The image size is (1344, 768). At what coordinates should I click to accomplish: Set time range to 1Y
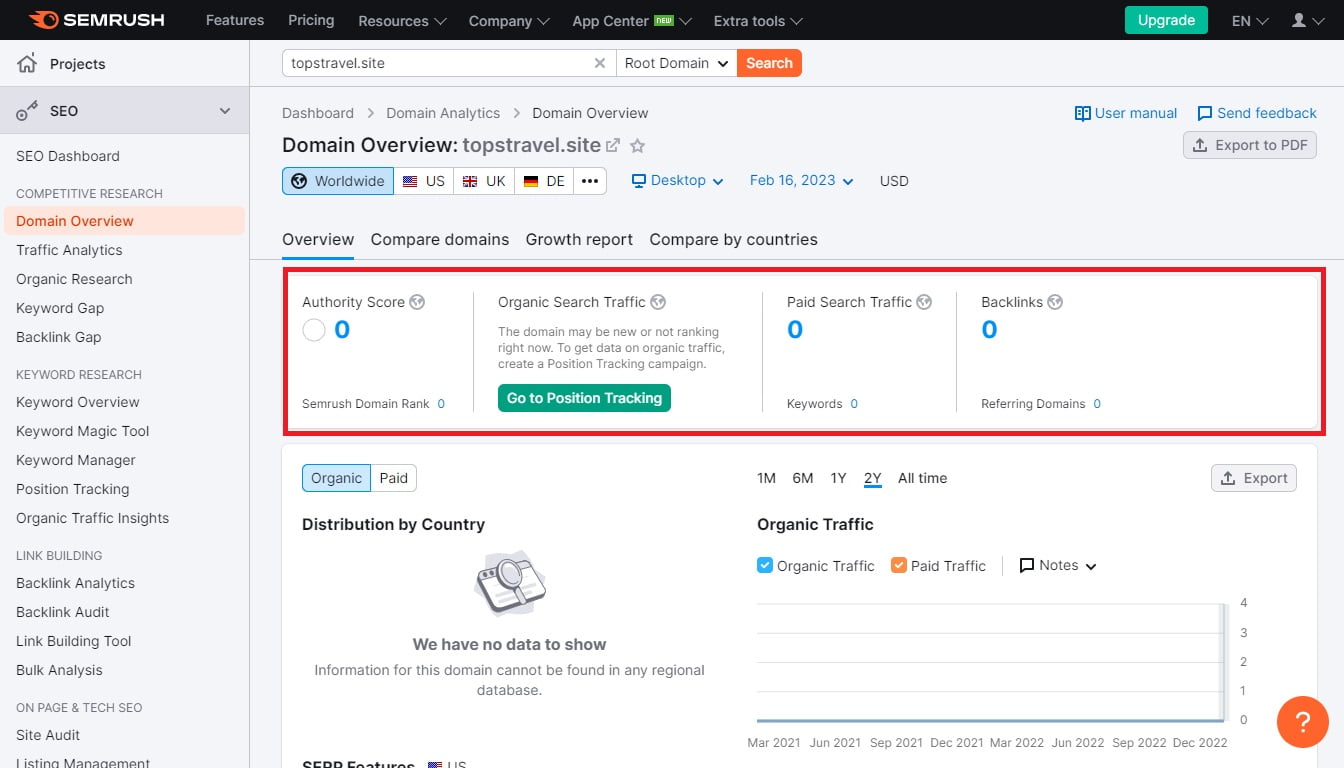[x=838, y=478]
